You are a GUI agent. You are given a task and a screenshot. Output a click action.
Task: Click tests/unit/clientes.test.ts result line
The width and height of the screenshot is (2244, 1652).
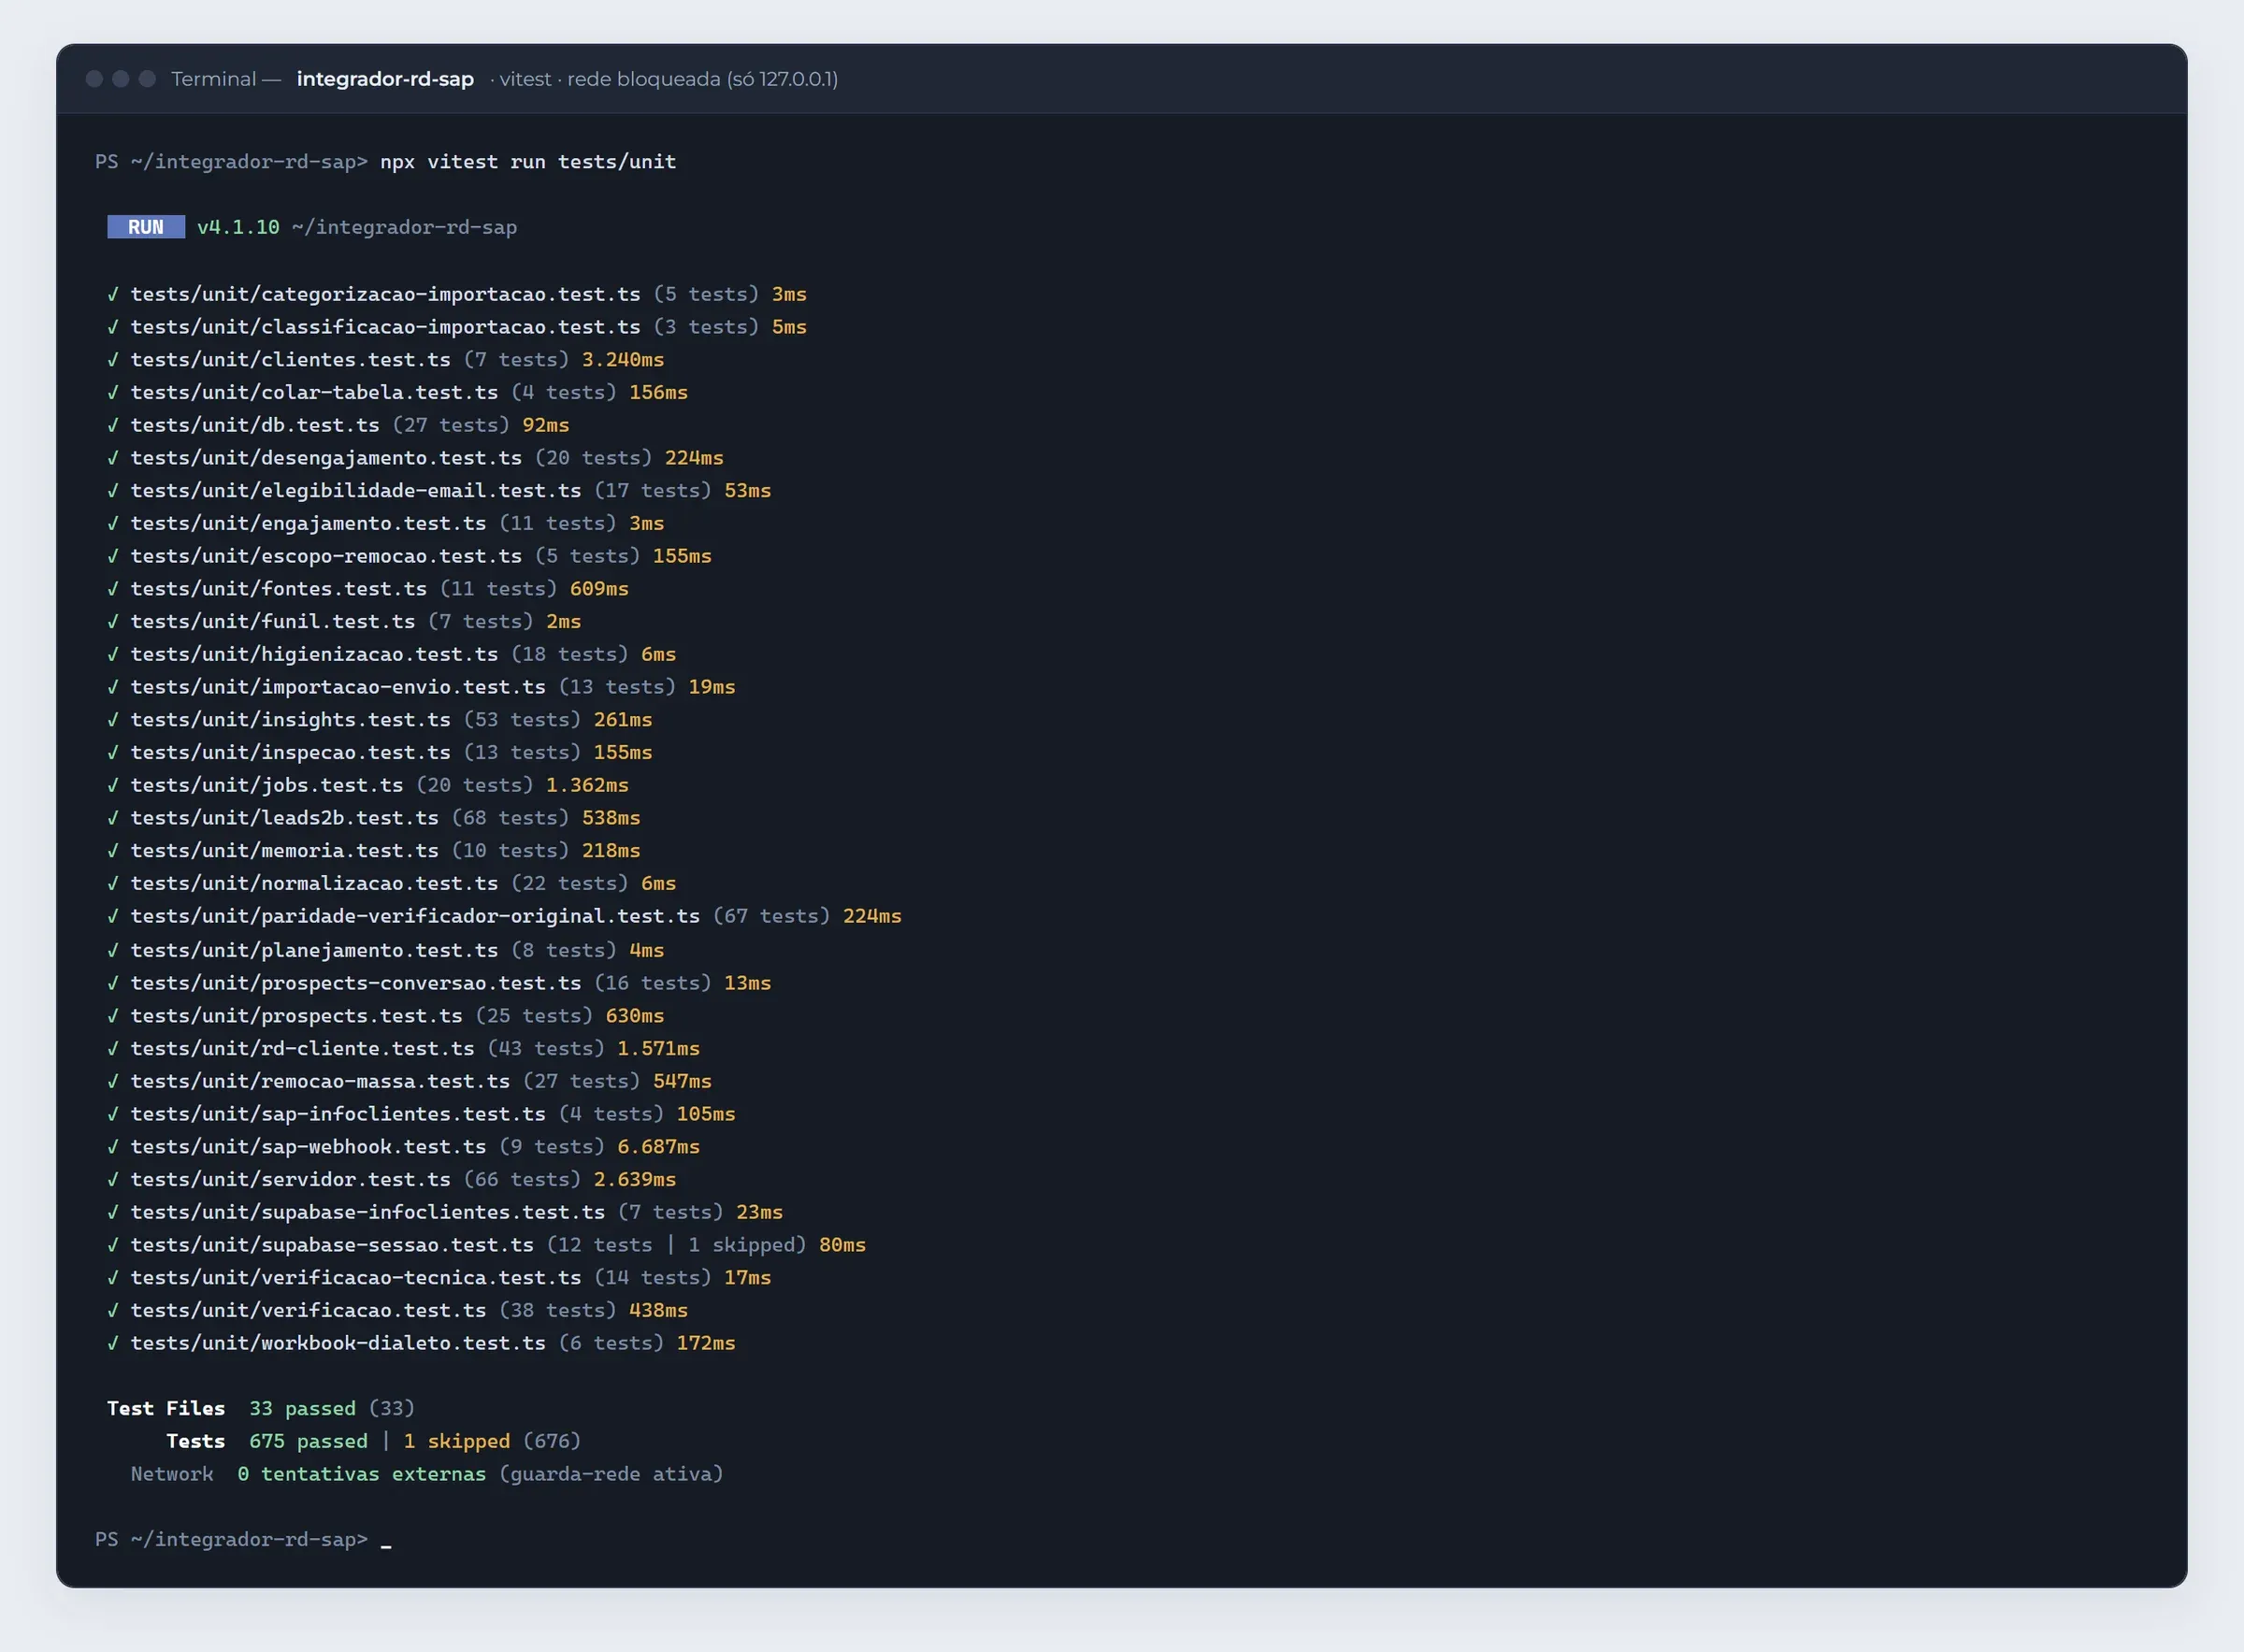click(385, 360)
